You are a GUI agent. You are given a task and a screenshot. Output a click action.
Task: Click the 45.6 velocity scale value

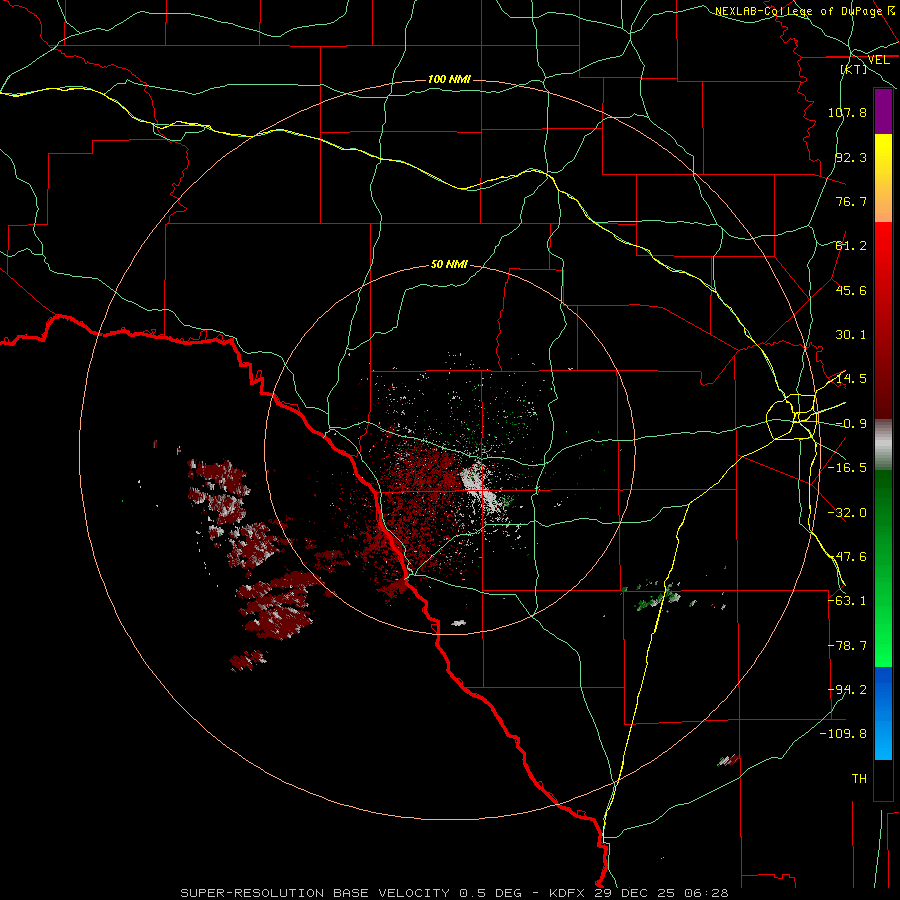pos(851,290)
